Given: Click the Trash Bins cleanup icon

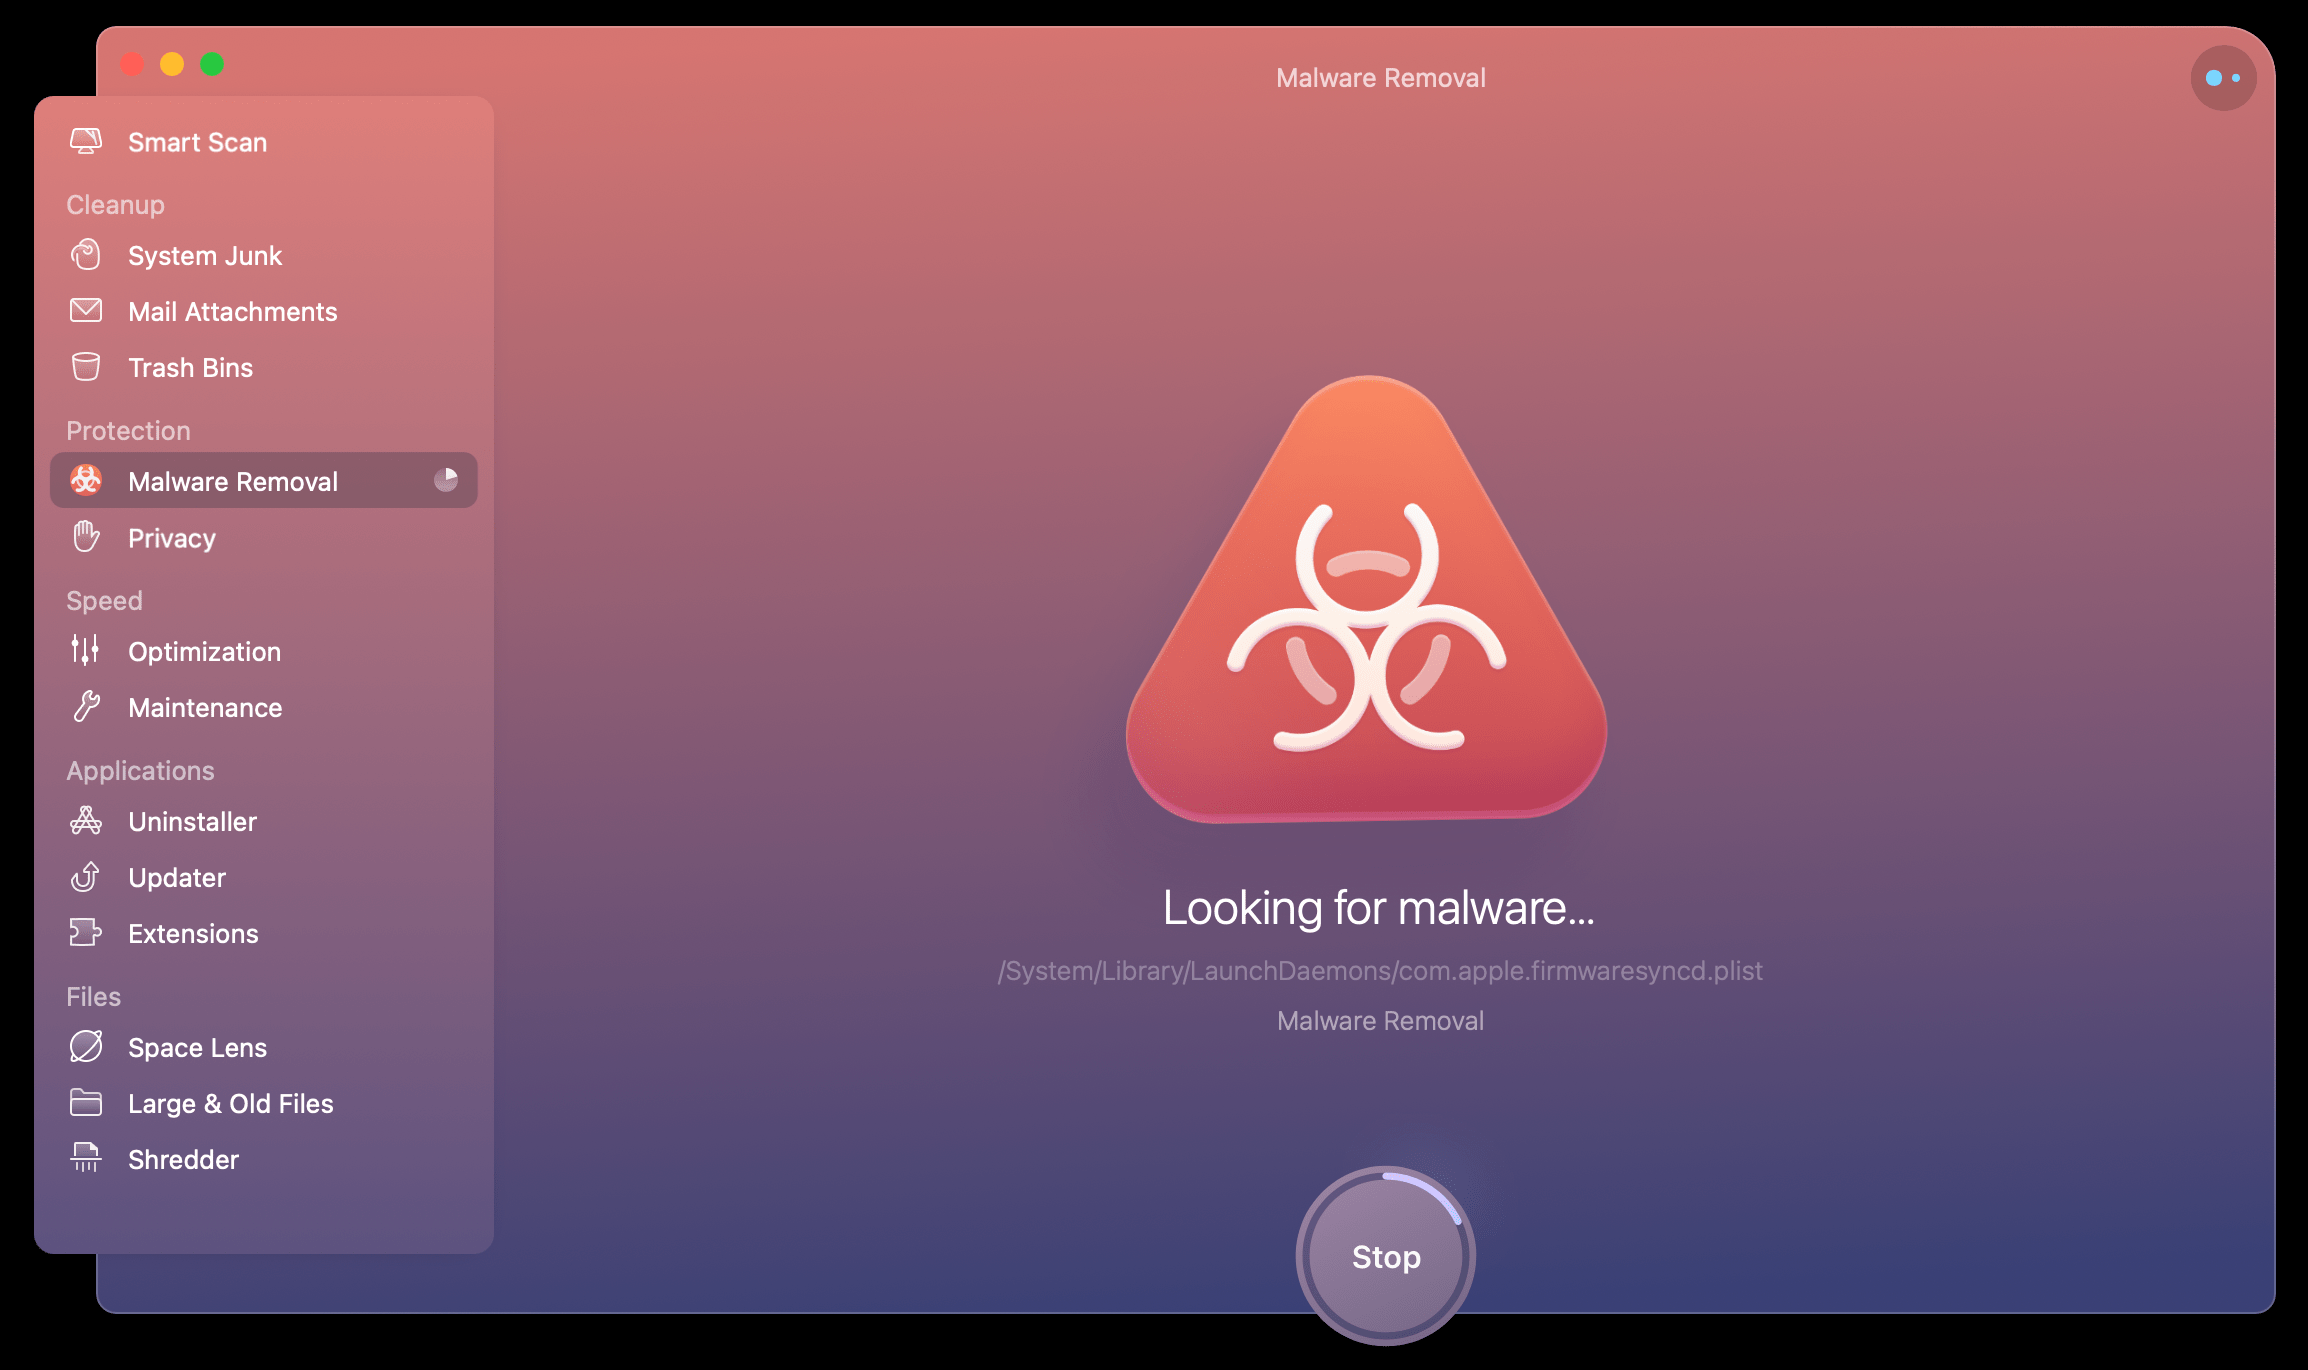Looking at the screenshot, I should pyautogui.click(x=86, y=365).
